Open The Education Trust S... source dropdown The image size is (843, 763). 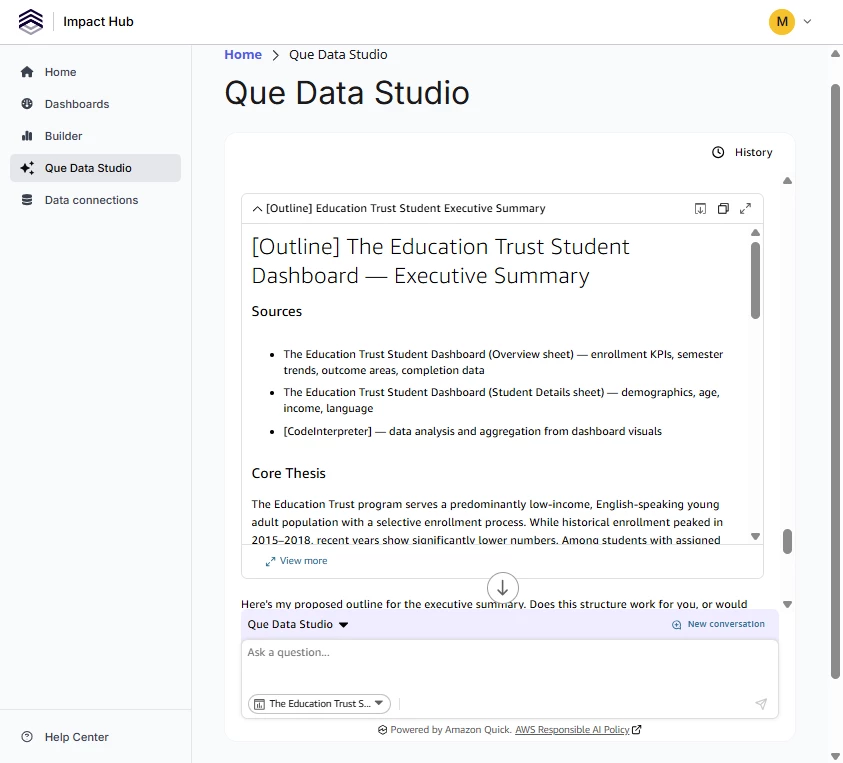[319, 704]
